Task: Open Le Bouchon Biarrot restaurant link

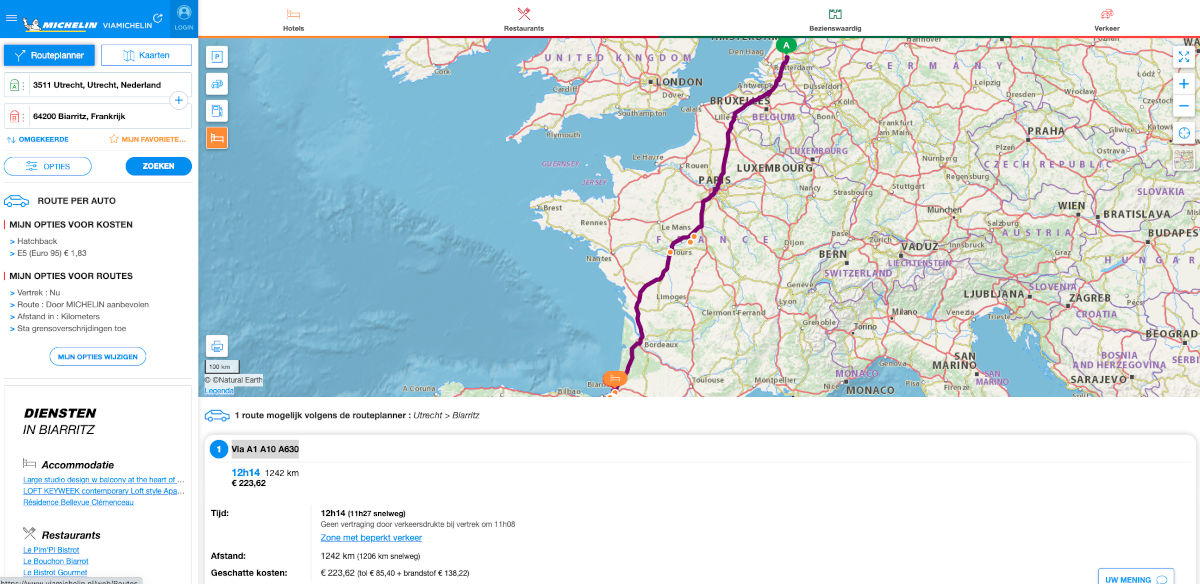Action: point(56,561)
